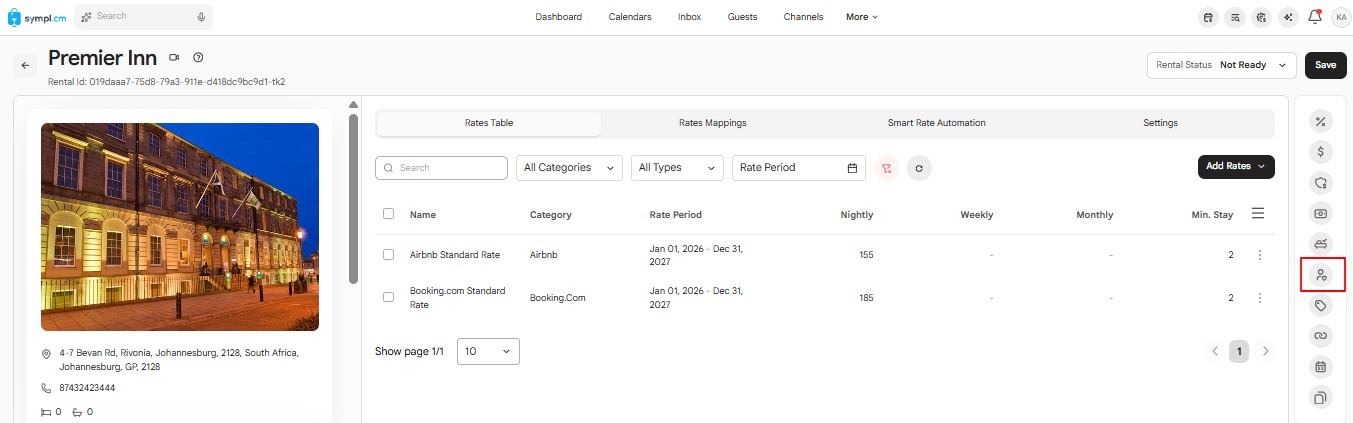The width and height of the screenshot is (1353, 423).
Task: Click the microphone icon in global search
Action: [202, 17]
